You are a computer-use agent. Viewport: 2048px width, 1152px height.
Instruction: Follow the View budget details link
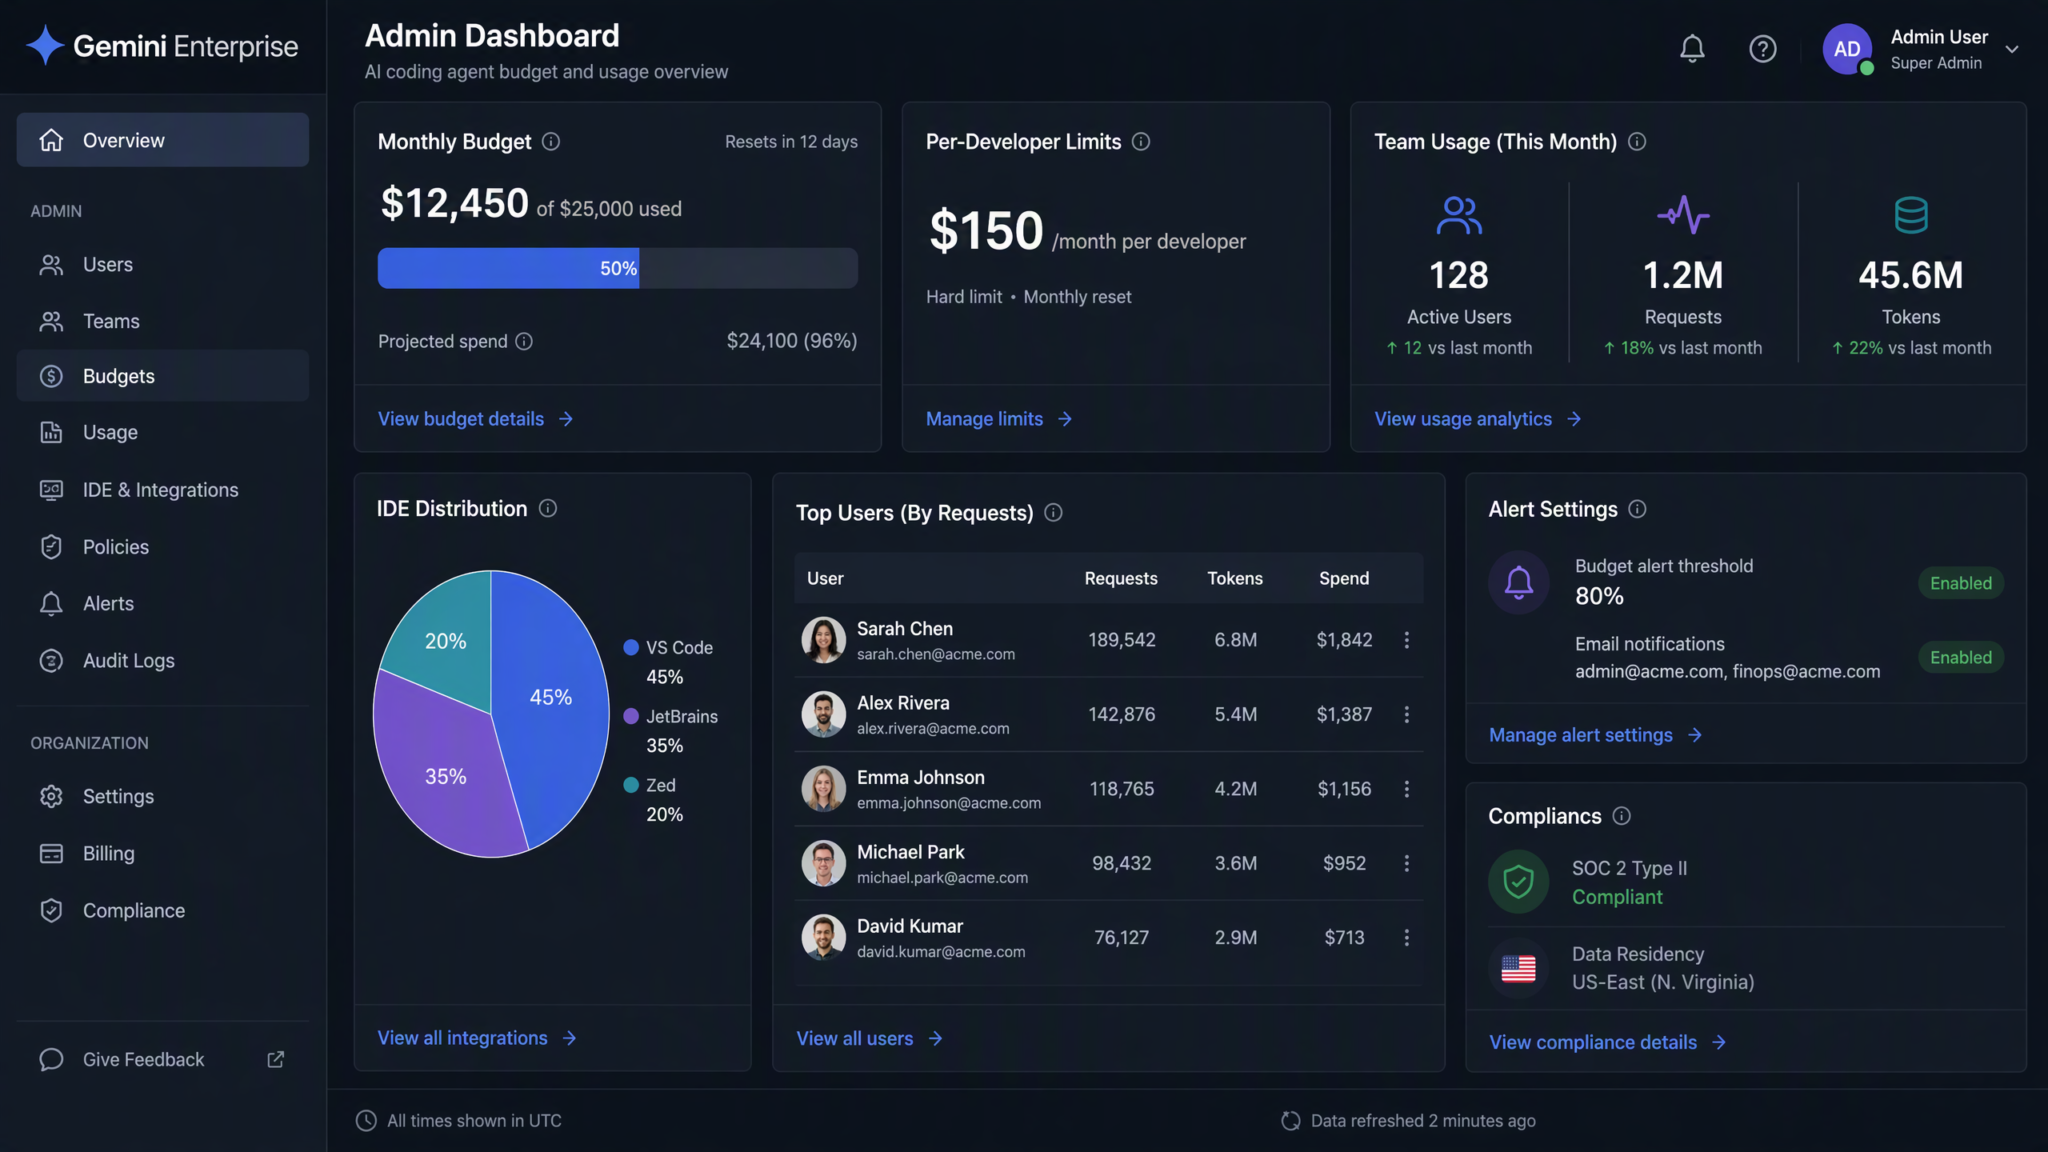point(476,419)
